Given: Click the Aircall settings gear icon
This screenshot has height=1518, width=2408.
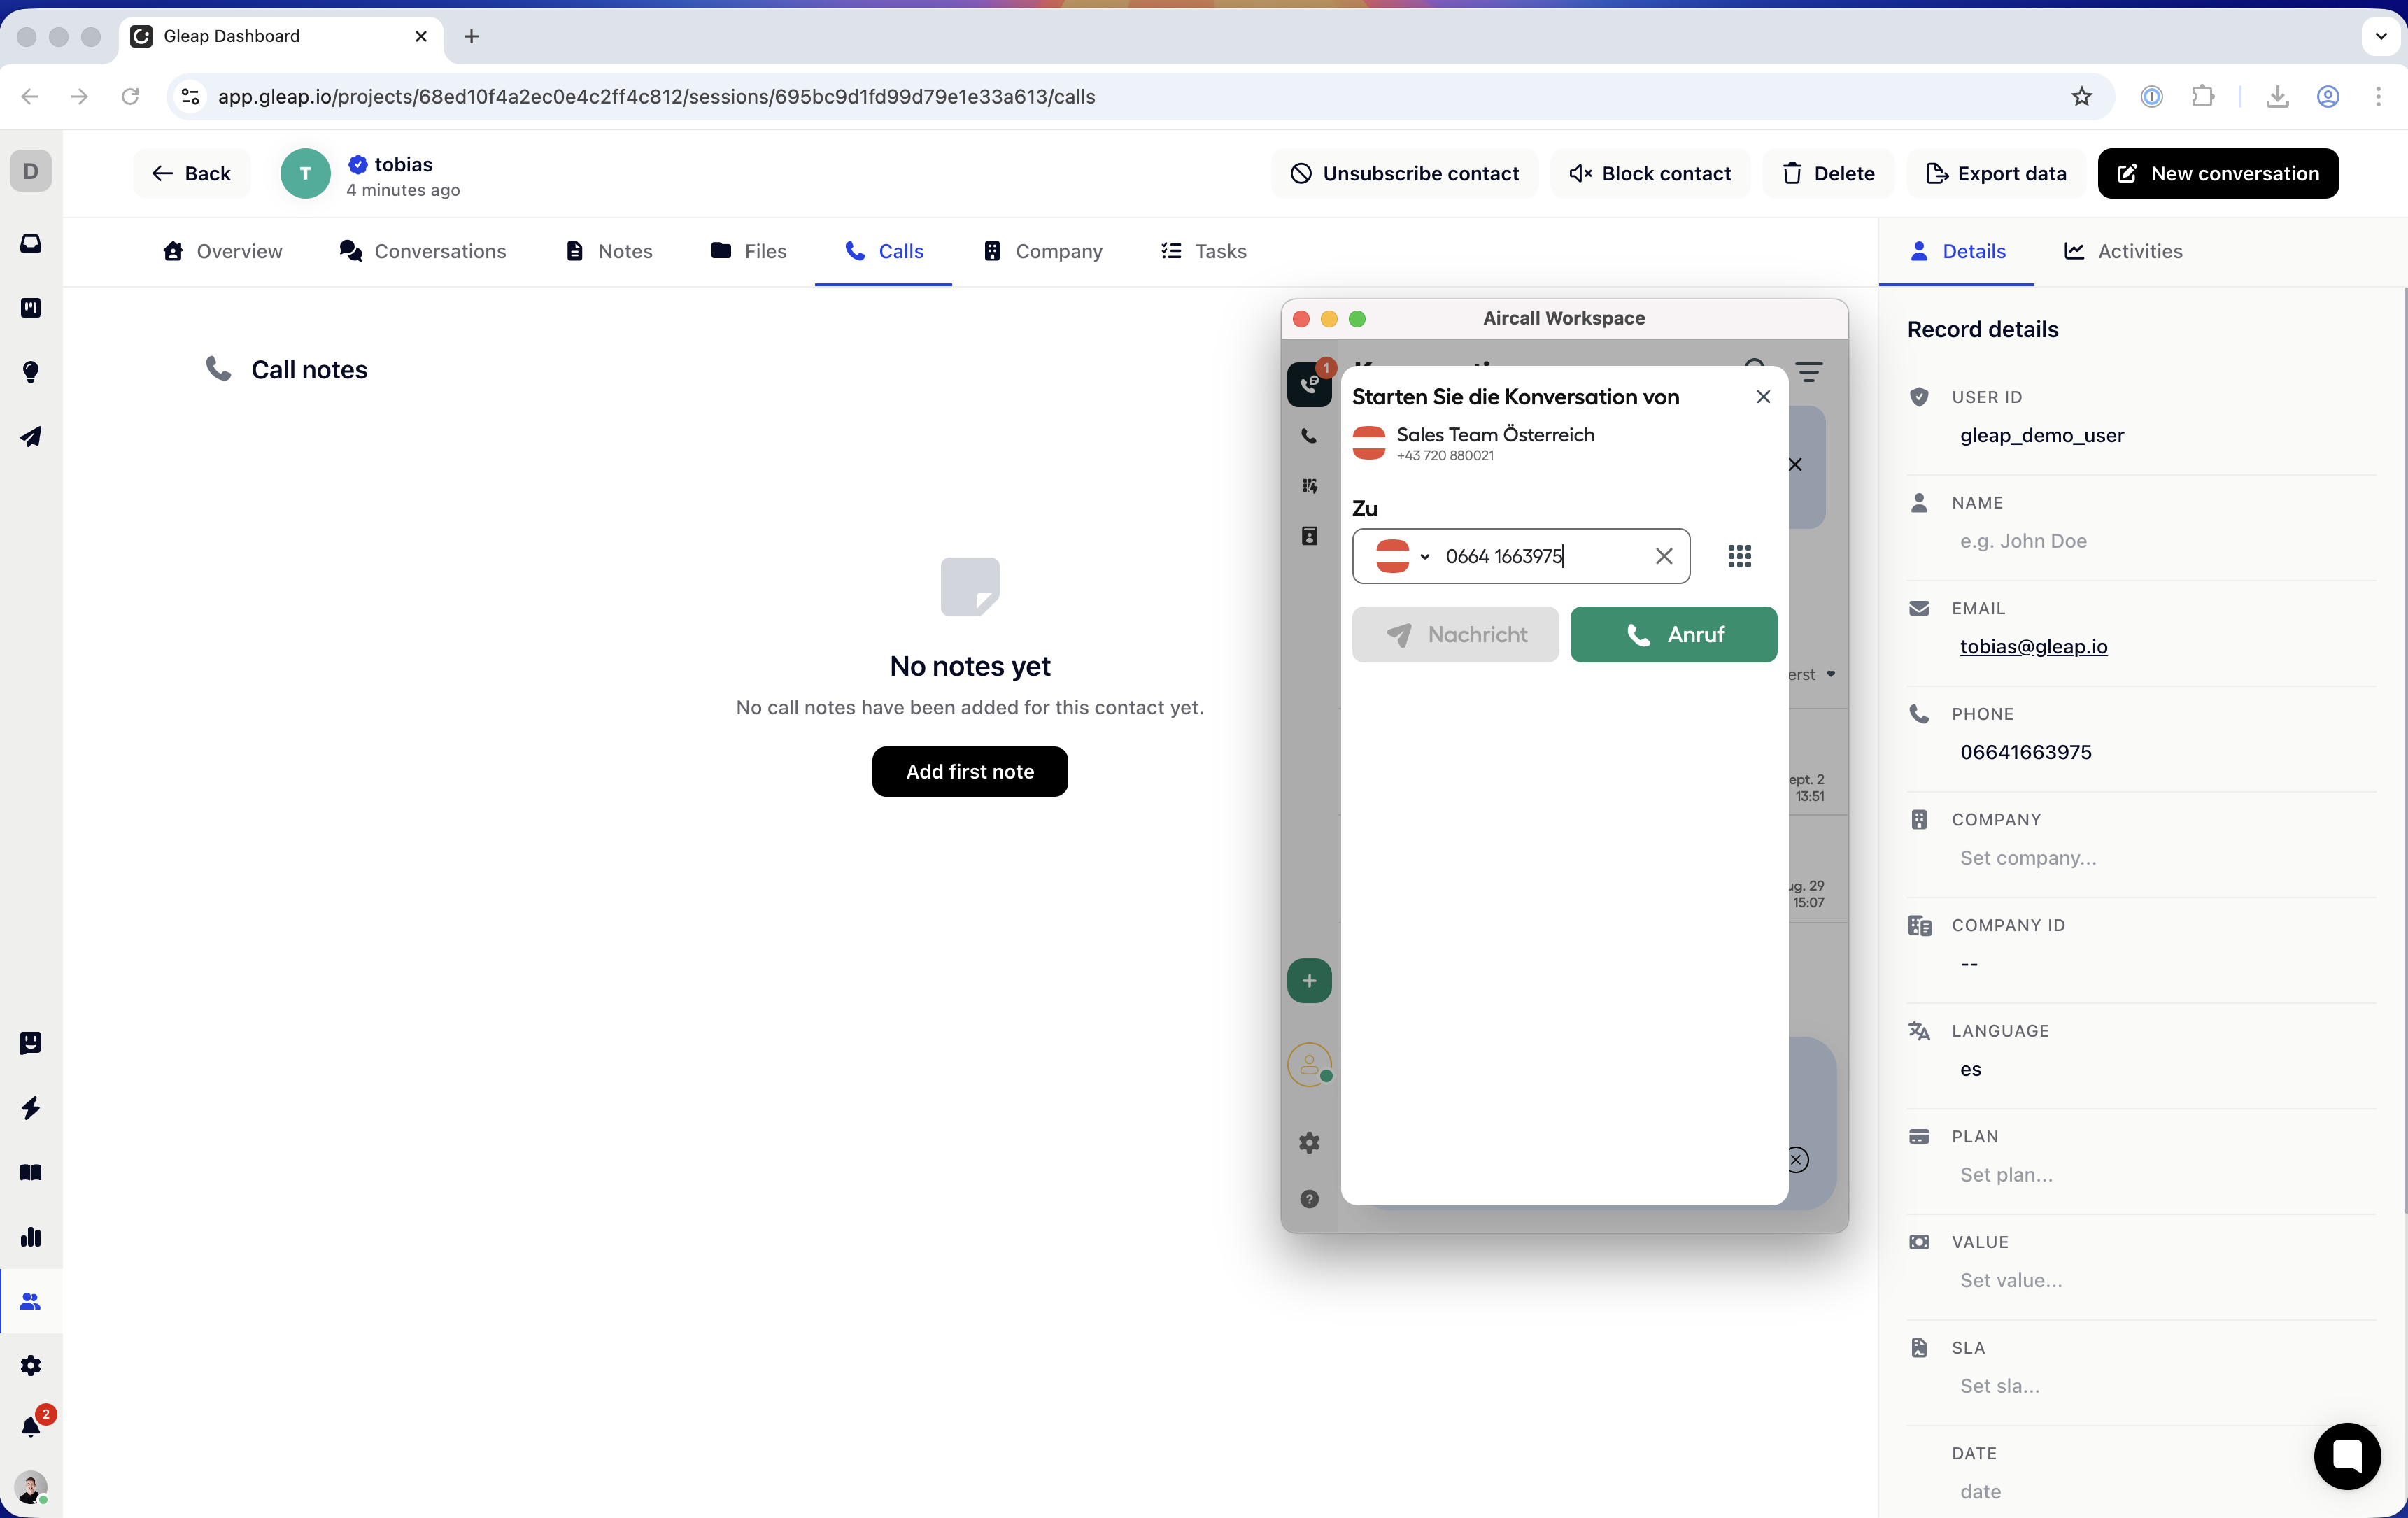Looking at the screenshot, I should pos(1309,1143).
